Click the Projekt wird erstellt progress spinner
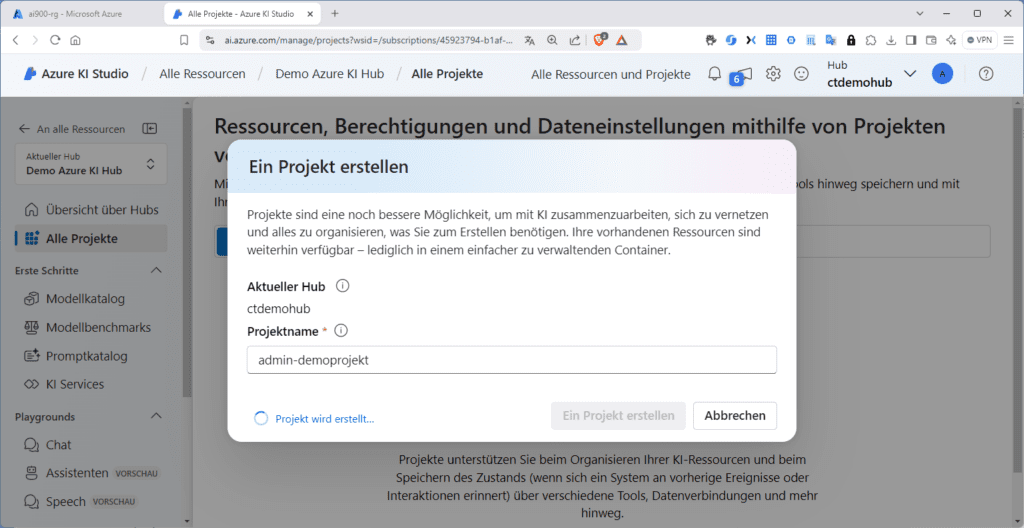Image resolution: width=1024 pixels, height=528 pixels. pyautogui.click(x=261, y=419)
